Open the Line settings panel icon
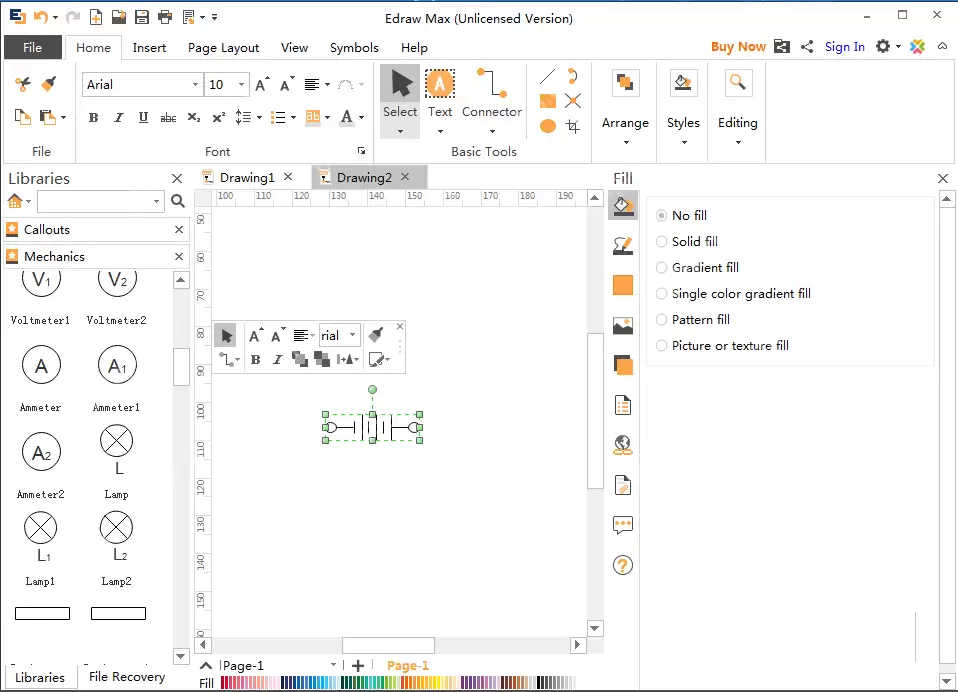 [623, 246]
